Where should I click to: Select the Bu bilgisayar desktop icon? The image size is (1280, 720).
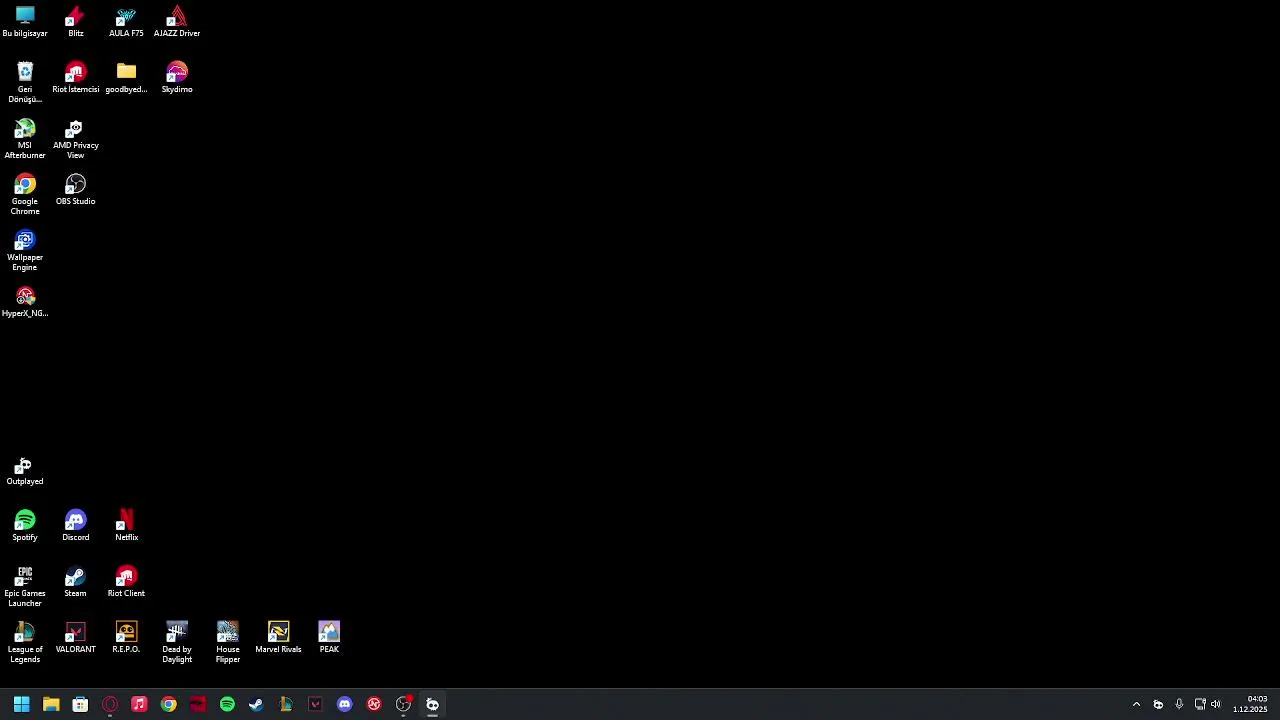pos(25,22)
